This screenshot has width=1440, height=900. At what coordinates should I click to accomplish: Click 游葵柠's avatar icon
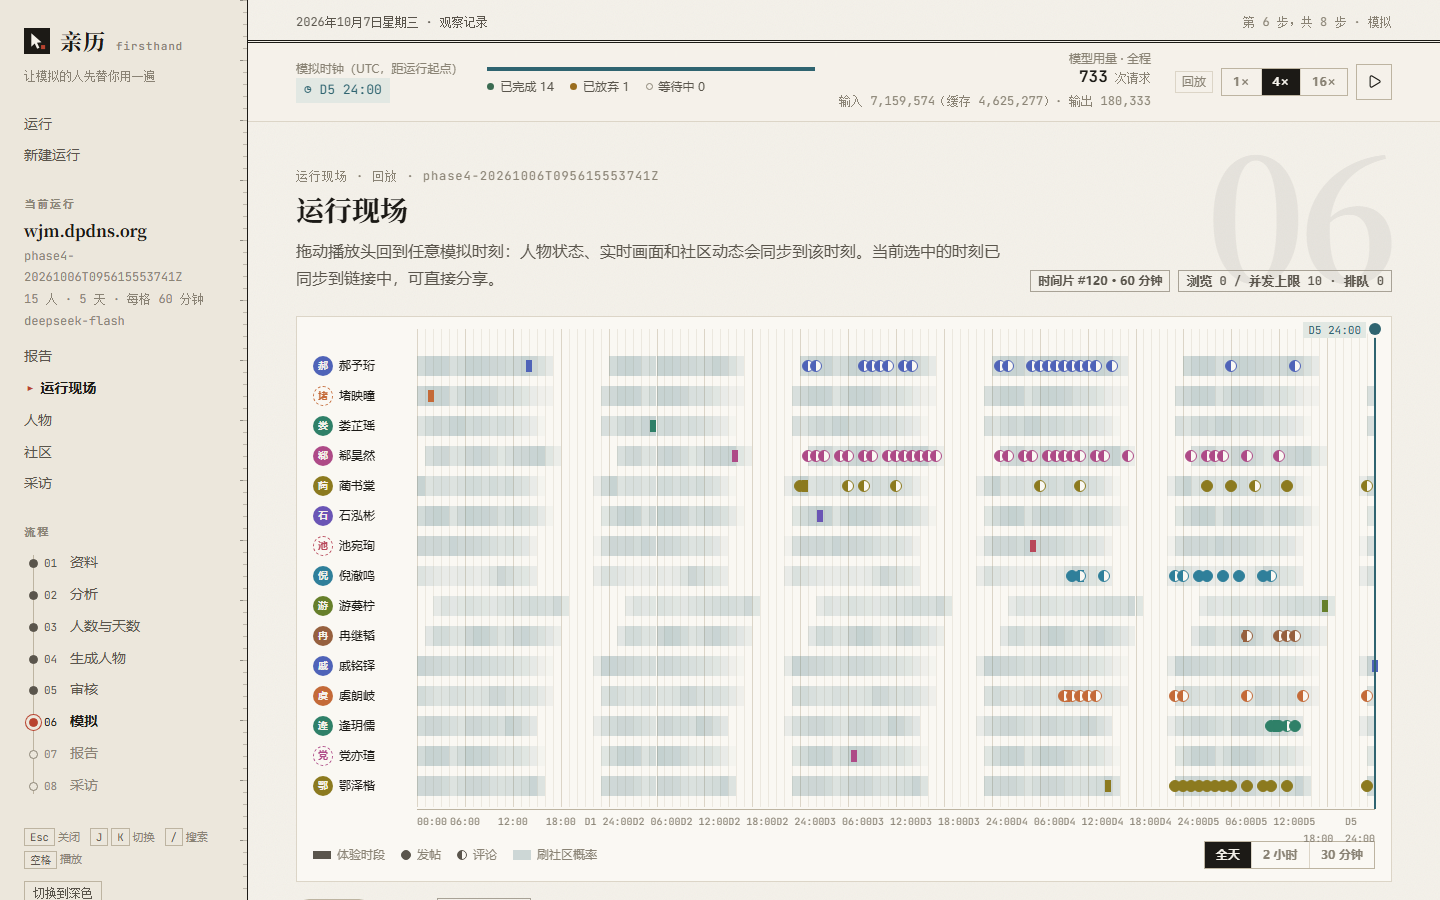pos(323,606)
